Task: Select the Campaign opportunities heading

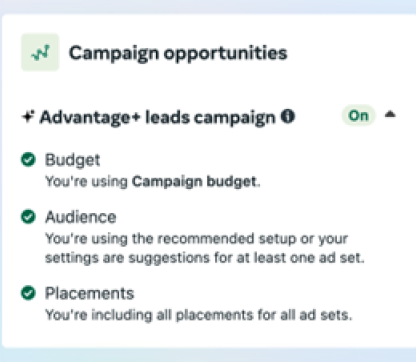Action: [178, 53]
